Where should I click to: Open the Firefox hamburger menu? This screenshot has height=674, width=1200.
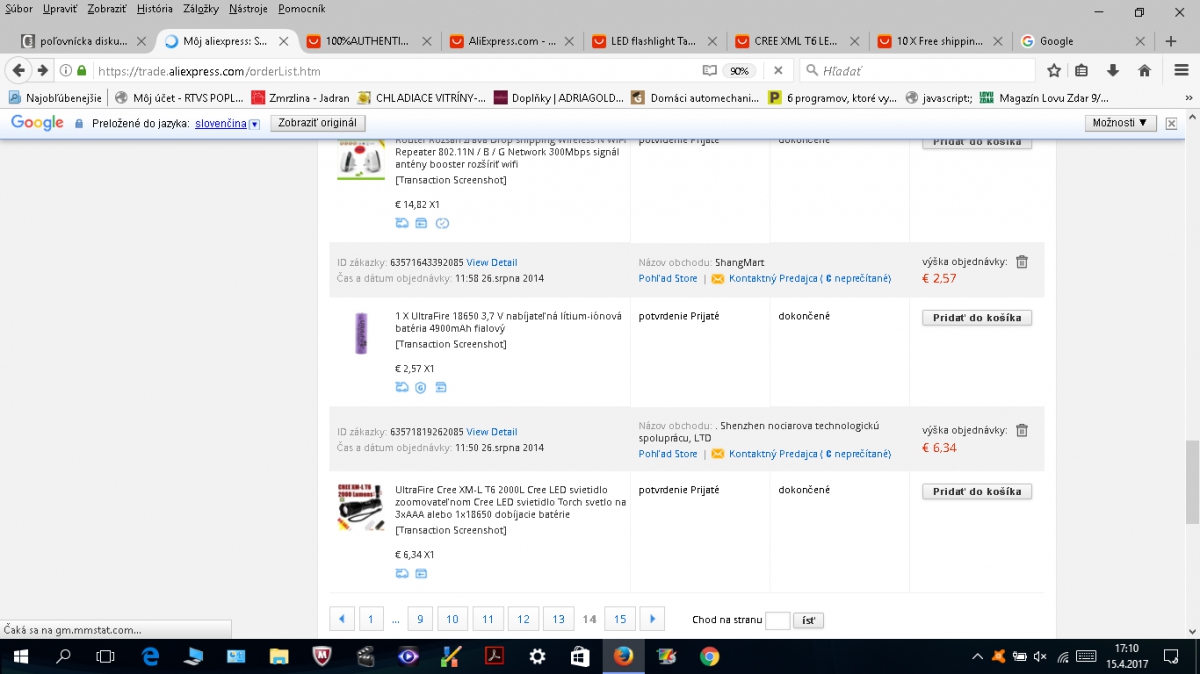(1181, 71)
